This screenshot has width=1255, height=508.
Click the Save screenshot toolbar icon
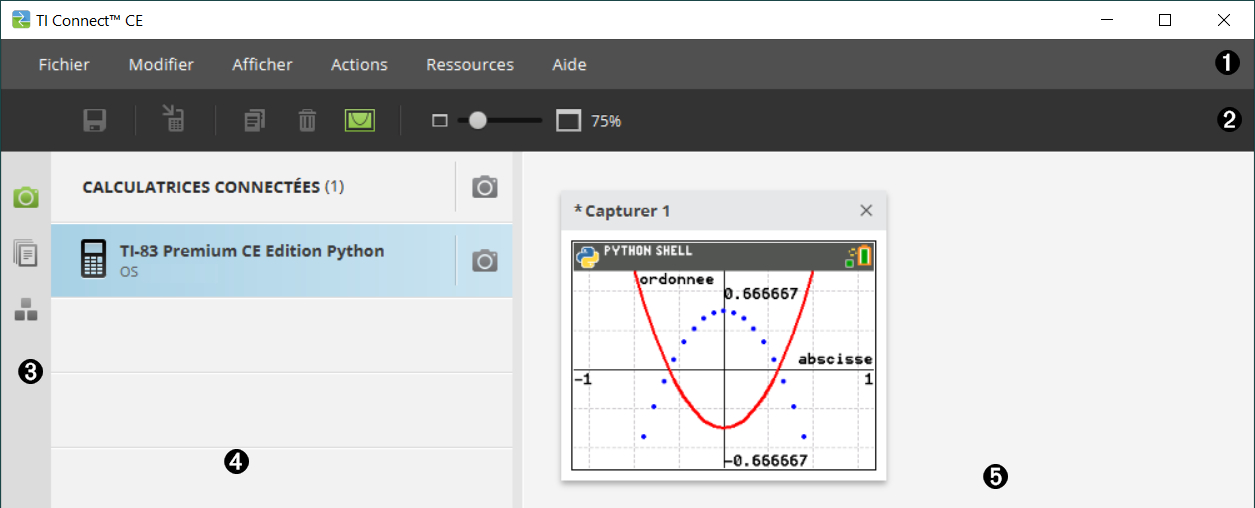tap(94, 121)
